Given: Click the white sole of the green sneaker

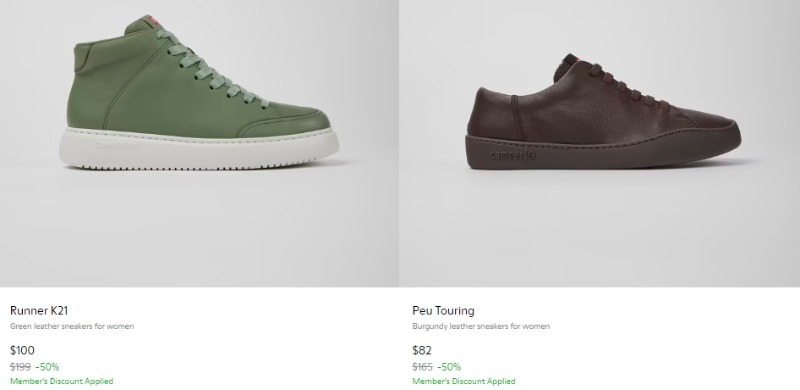Looking at the screenshot, I should click(x=199, y=149).
